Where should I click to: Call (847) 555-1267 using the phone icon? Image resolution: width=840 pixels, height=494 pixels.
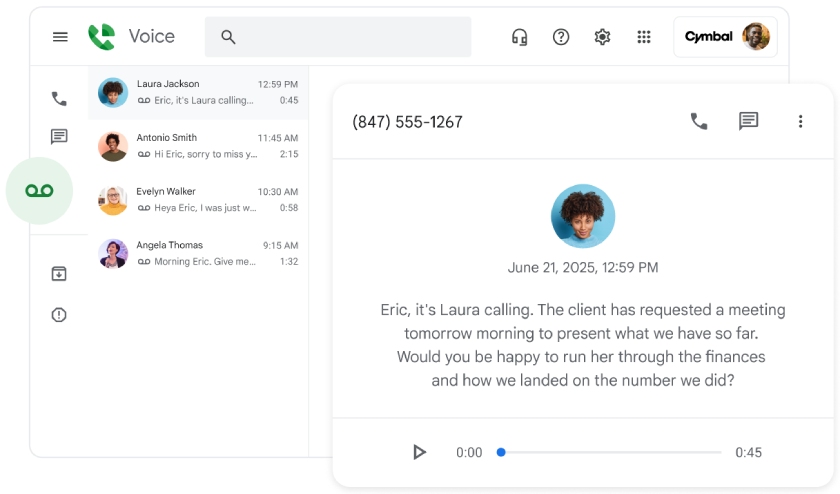[699, 121]
